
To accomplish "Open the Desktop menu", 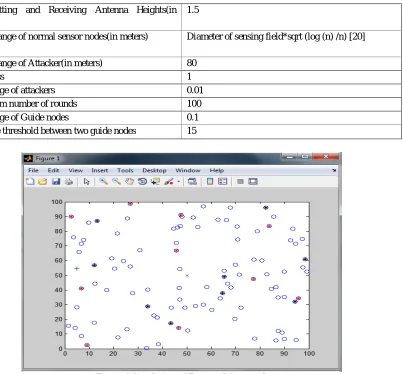I will [154, 170].
